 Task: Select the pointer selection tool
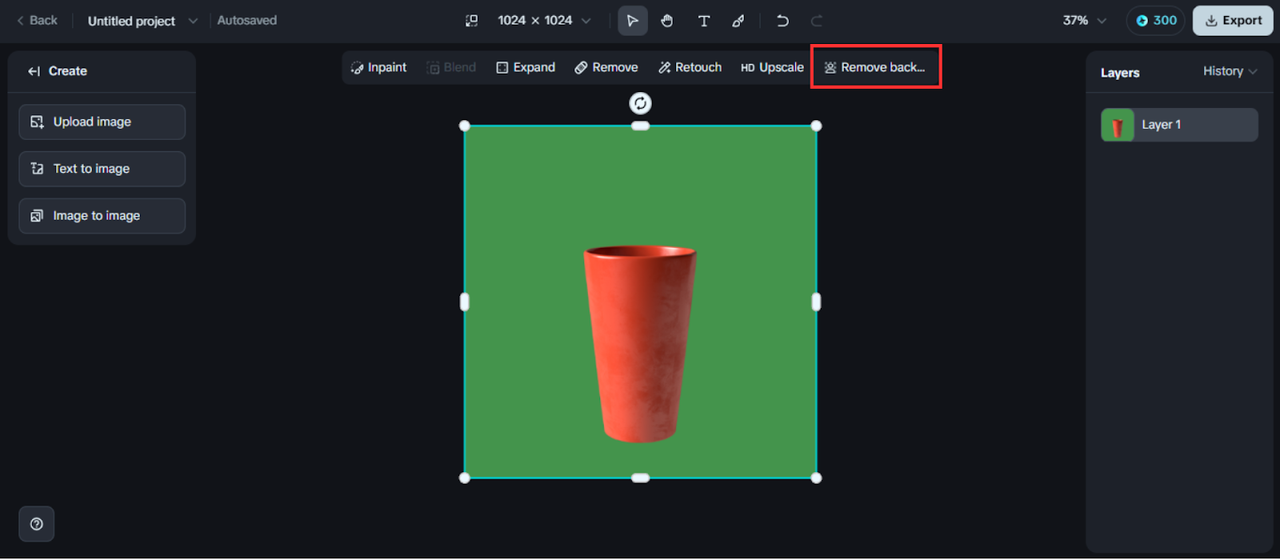pyautogui.click(x=632, y=21)
